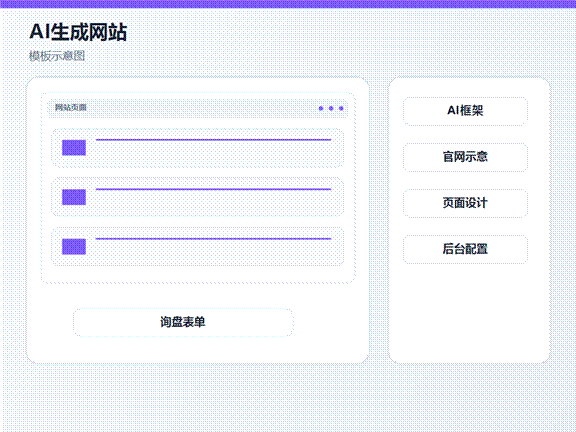The image size is (576, 432).
Task: Click the middle purple dot in header
Action: [x=331, y=108]
